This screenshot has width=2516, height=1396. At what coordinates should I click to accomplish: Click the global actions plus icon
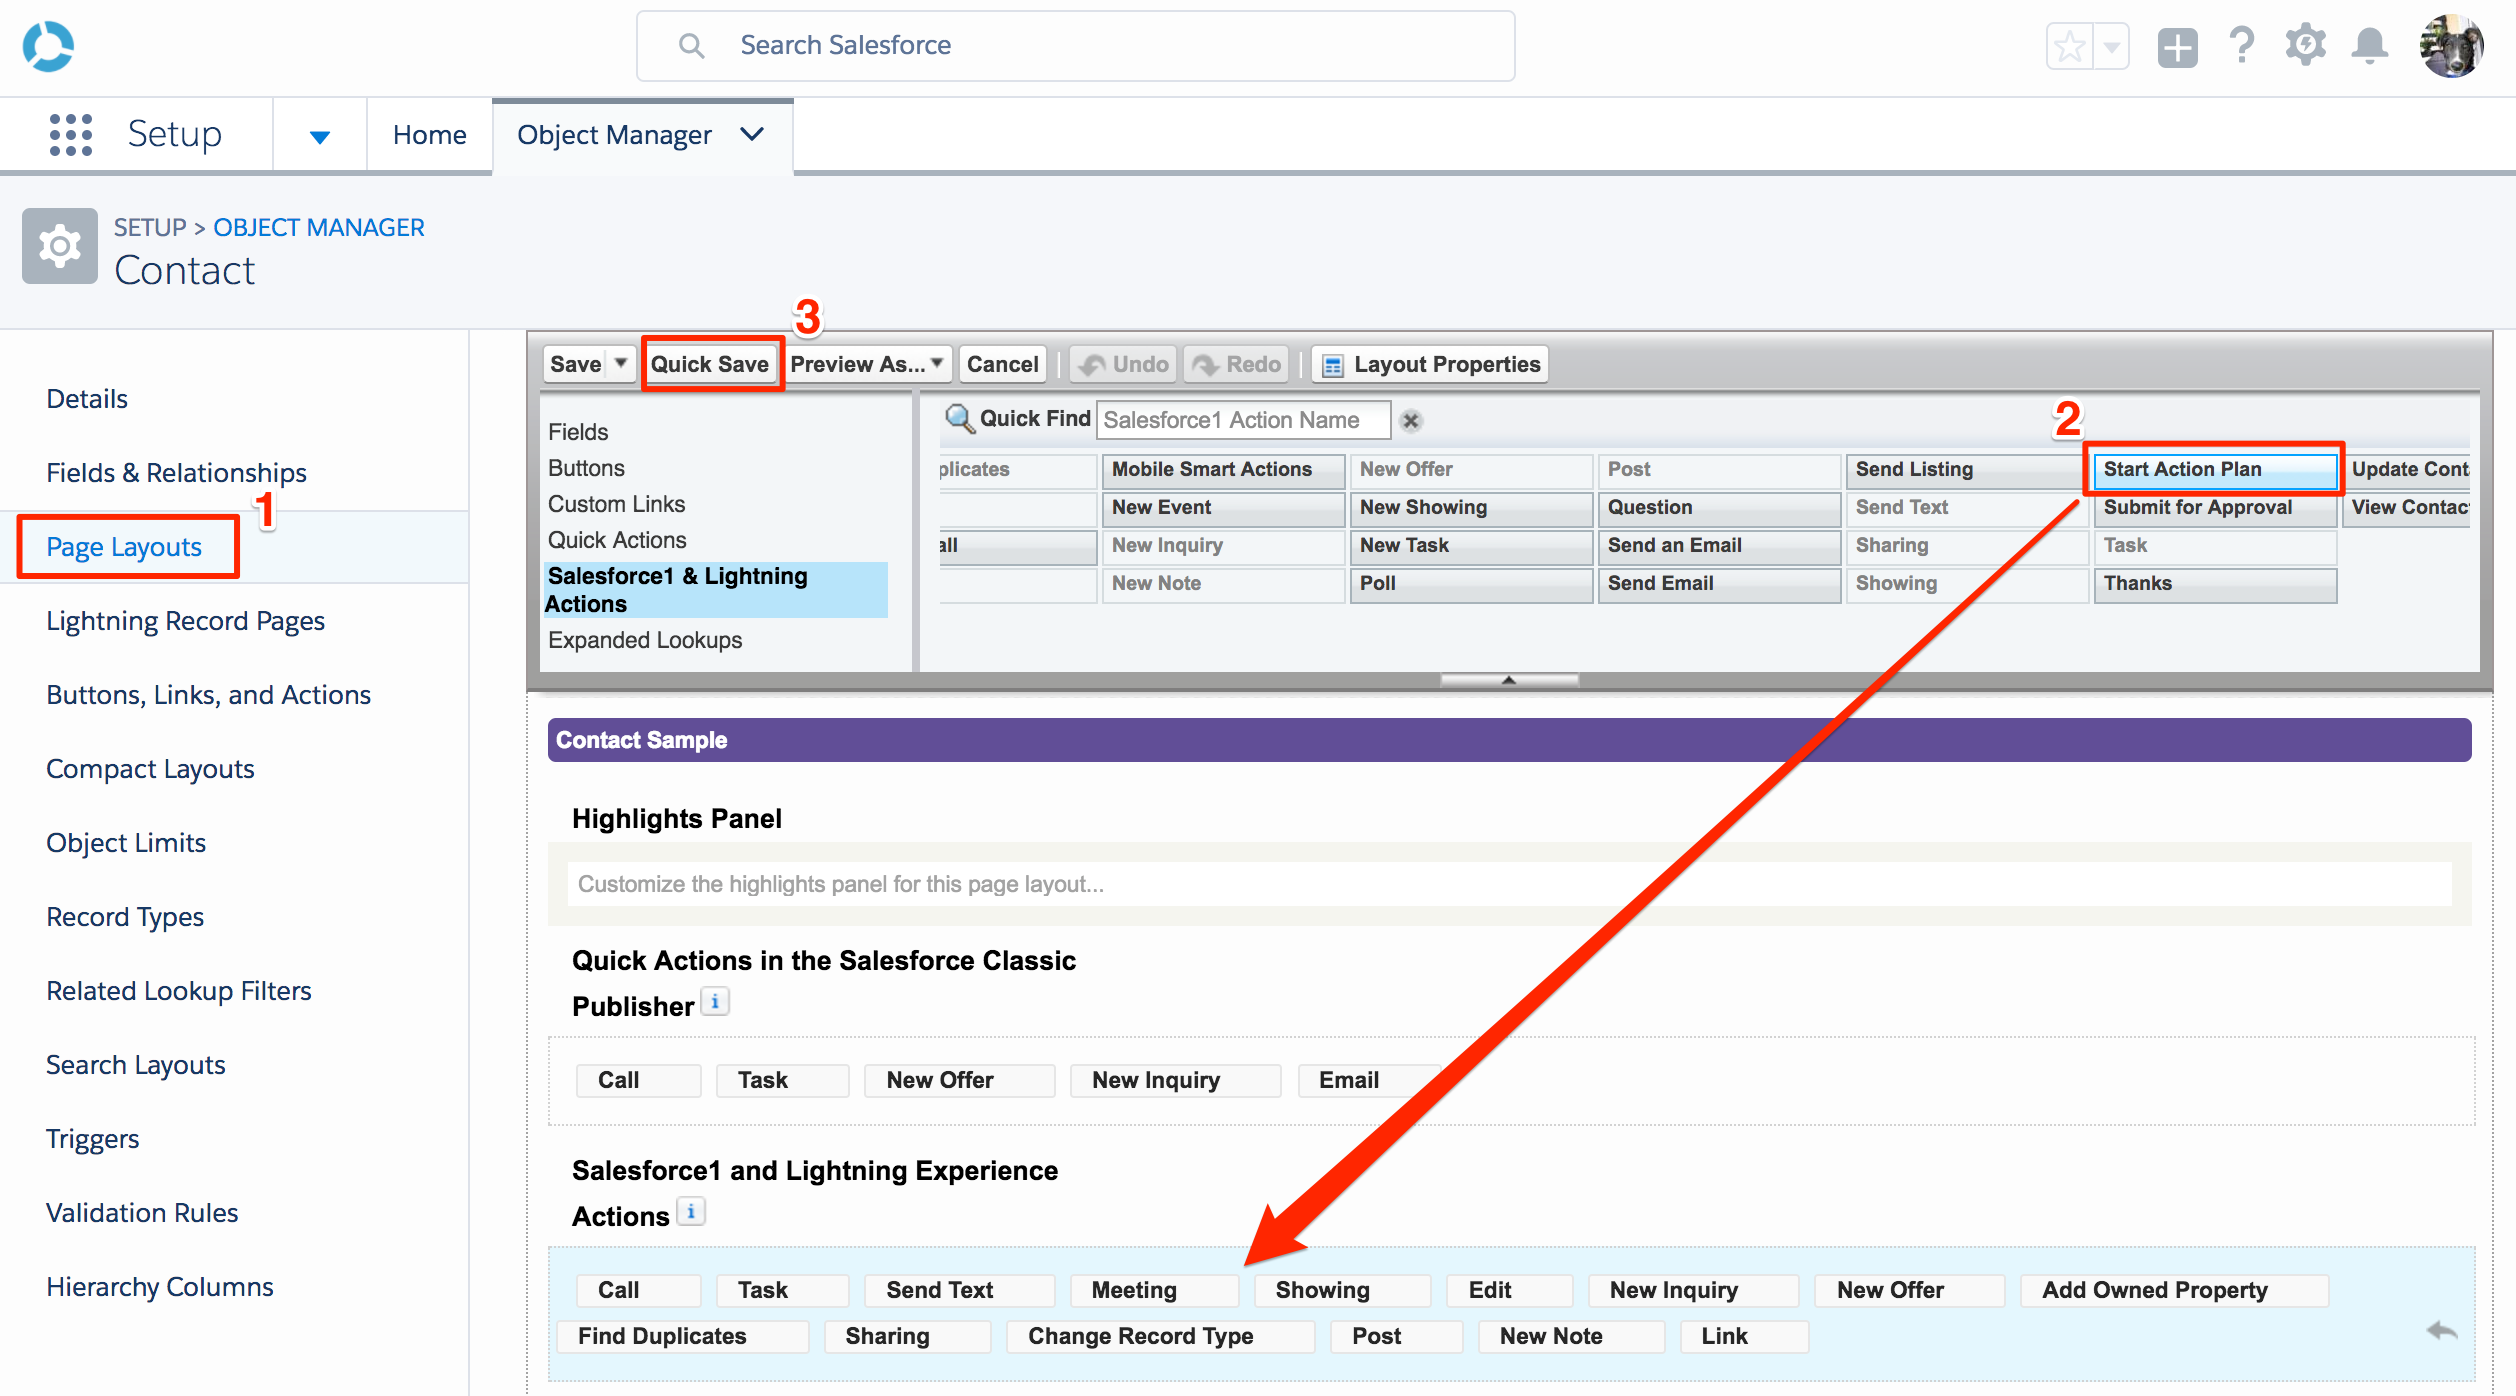click(x=2177, y=47)
